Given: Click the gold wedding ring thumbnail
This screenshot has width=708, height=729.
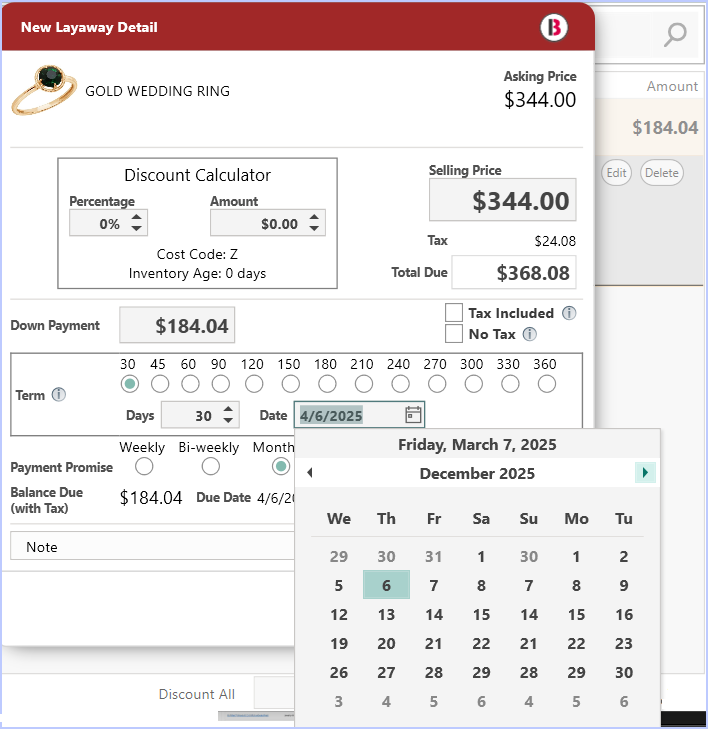Looking at the screenshot, I should pyautogui.click(x=44, y=90).
